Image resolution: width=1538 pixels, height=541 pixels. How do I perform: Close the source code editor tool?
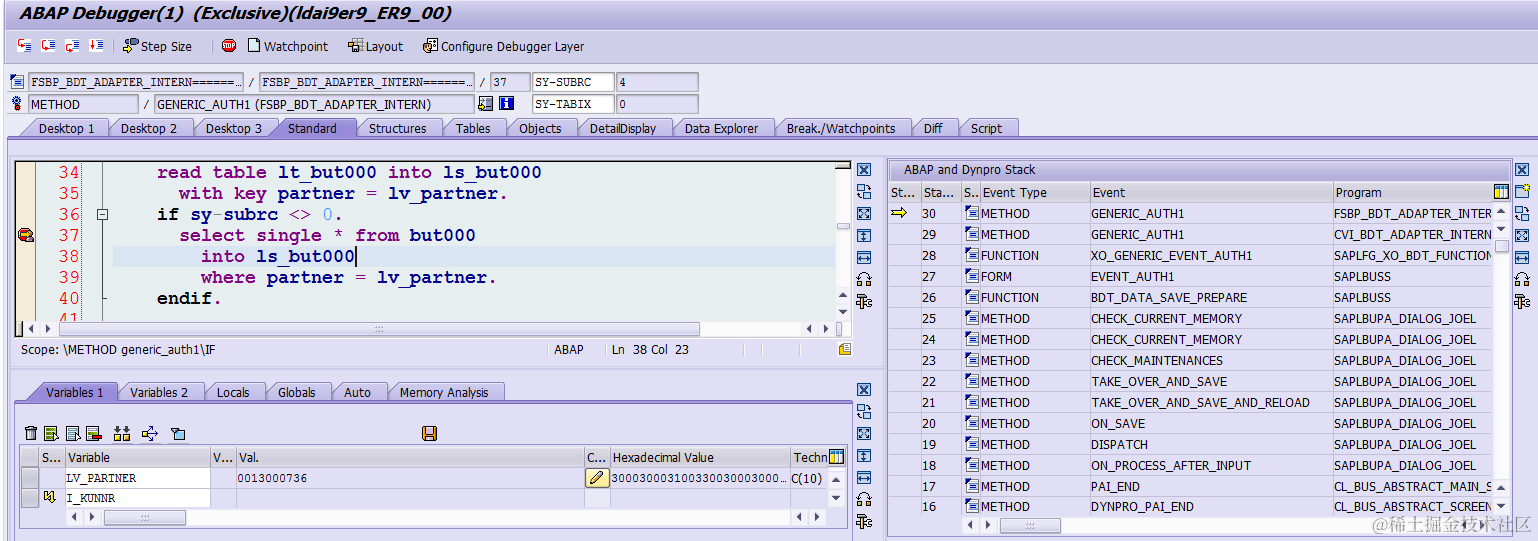864,170
